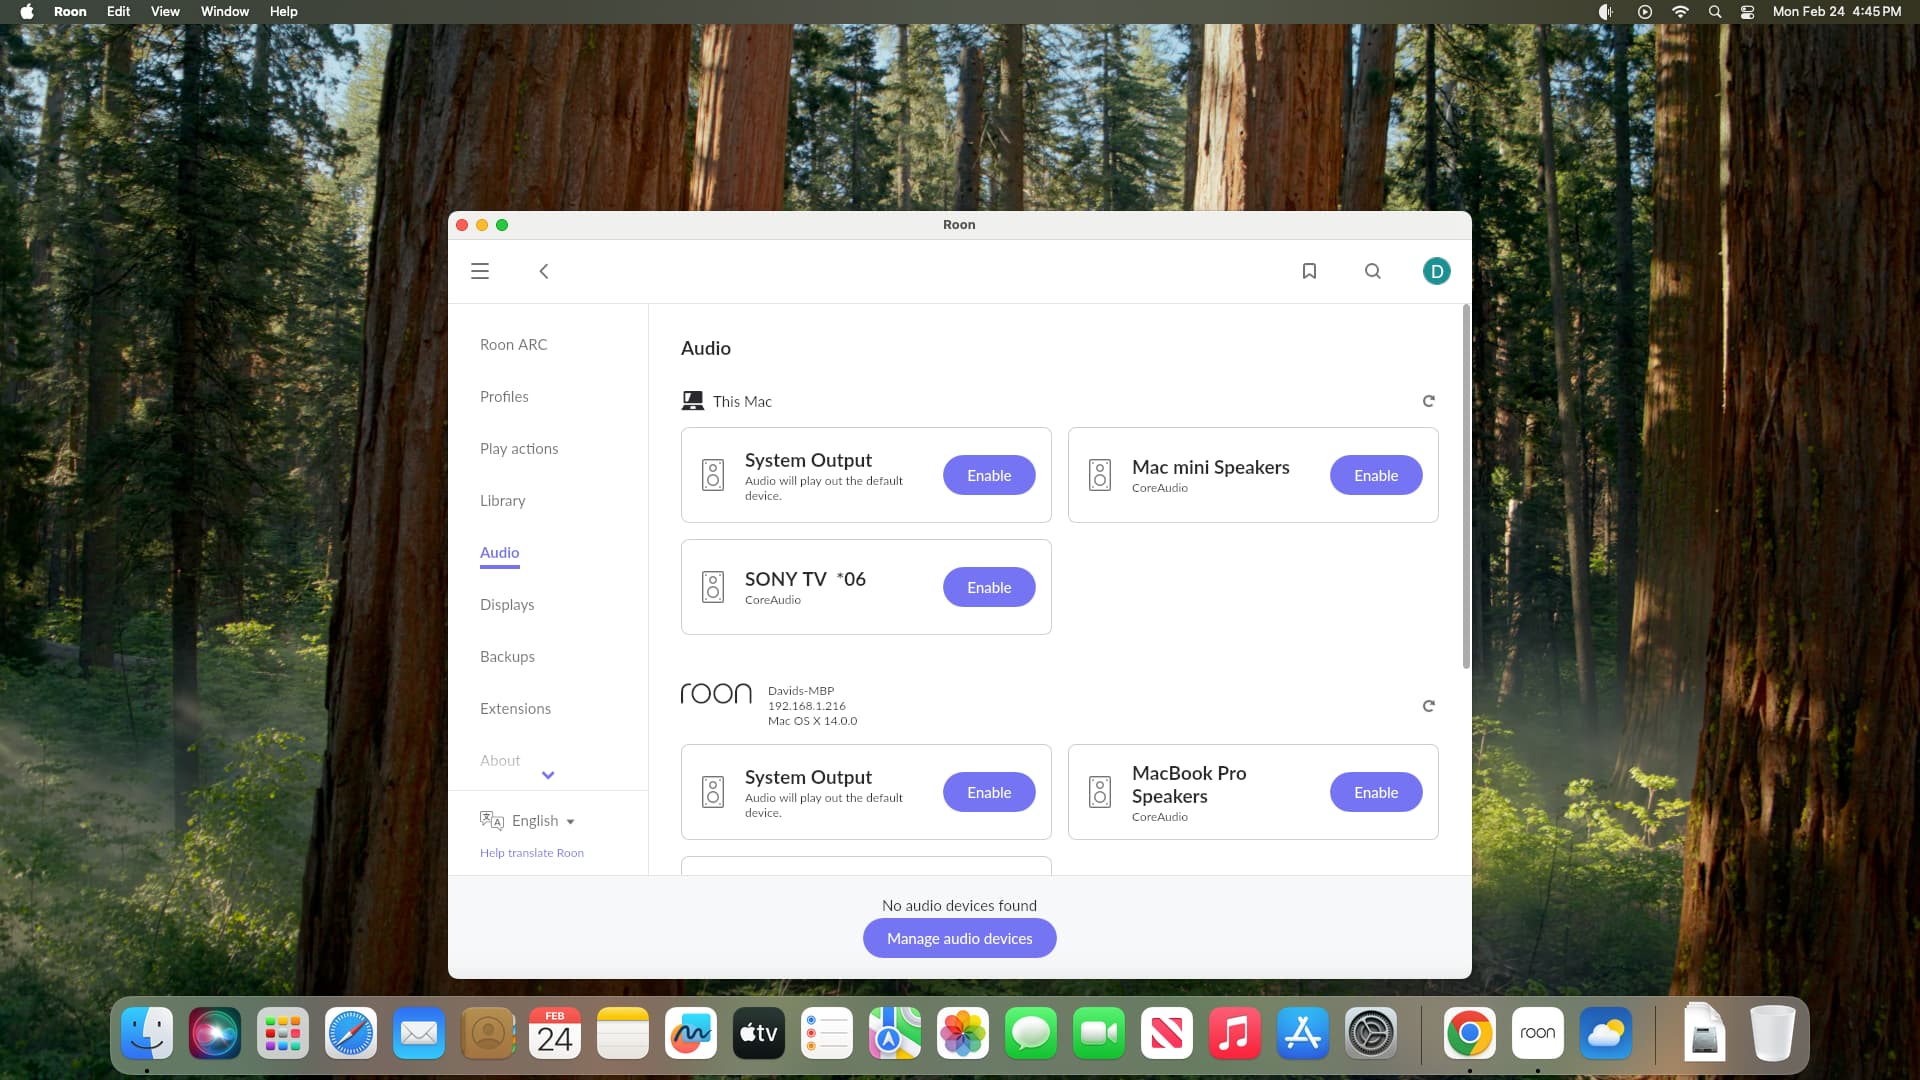Open the View menu in menu bar
The height and width of the screenshot is (1080, 1920).
(x=165, y=11)
